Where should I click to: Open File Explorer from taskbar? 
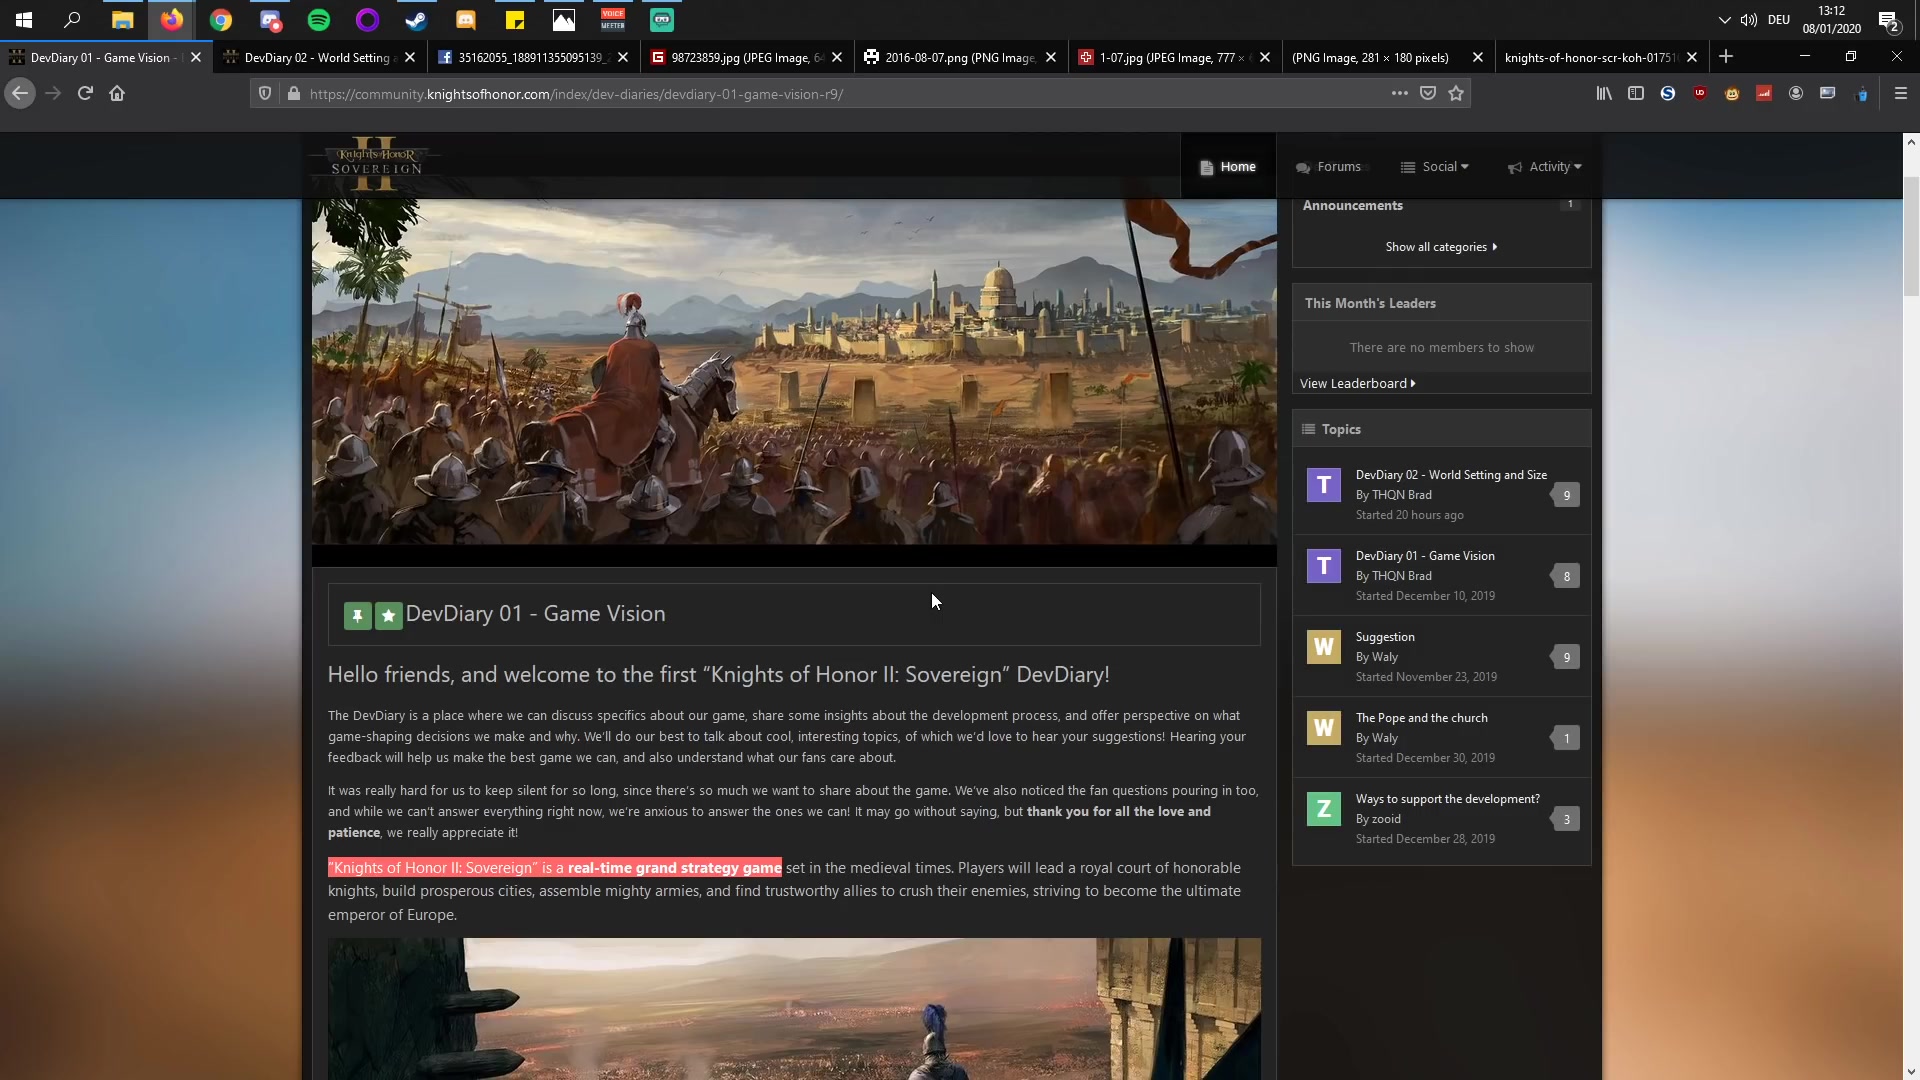(122, 19)
